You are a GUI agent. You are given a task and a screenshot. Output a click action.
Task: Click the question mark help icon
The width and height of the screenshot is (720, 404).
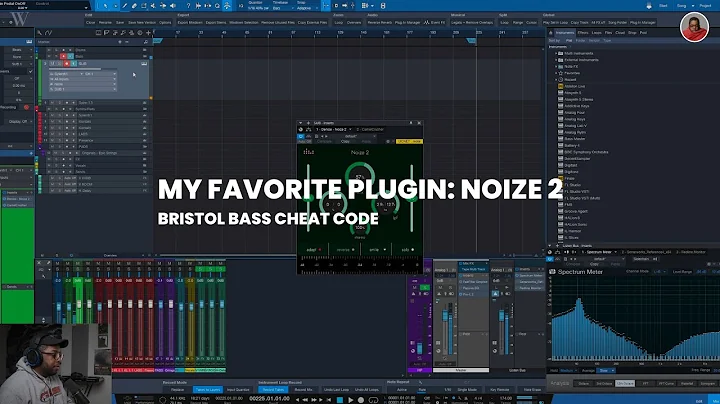point(188,6)
